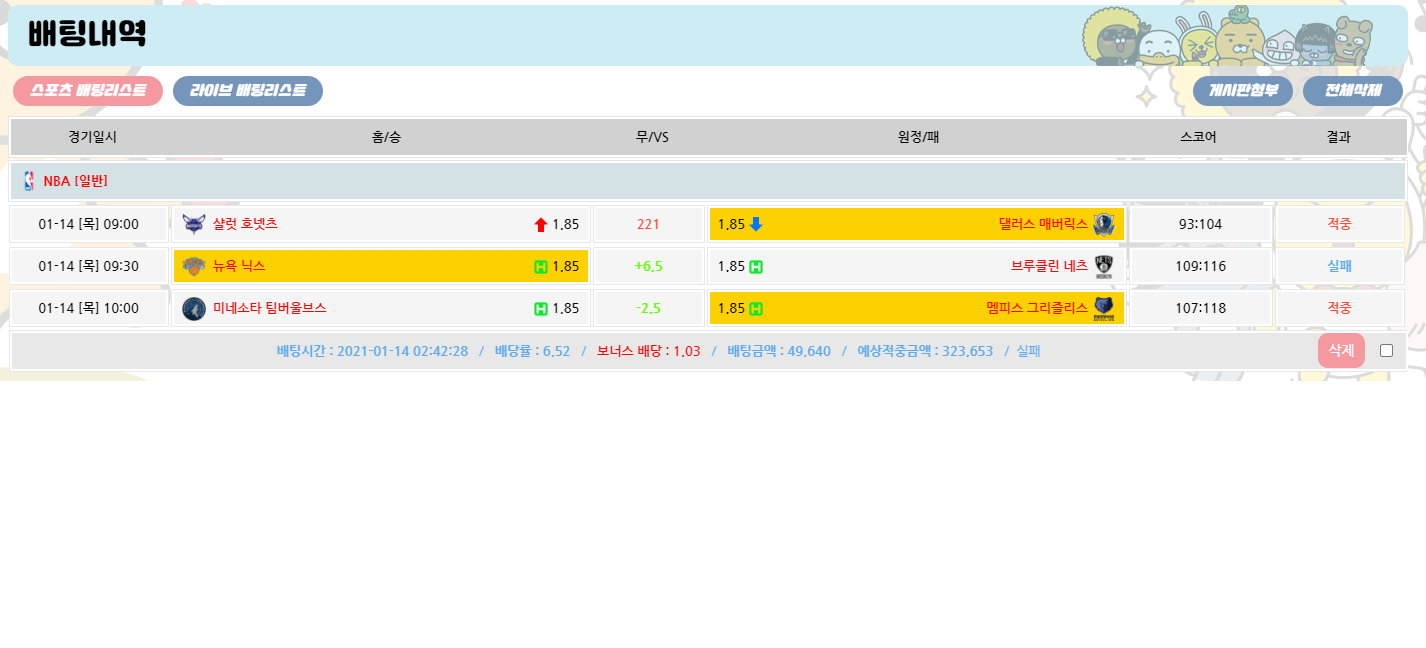Click the Memphis Grizzlies team logo
1426x648 pixels.
pos(1103,308)
